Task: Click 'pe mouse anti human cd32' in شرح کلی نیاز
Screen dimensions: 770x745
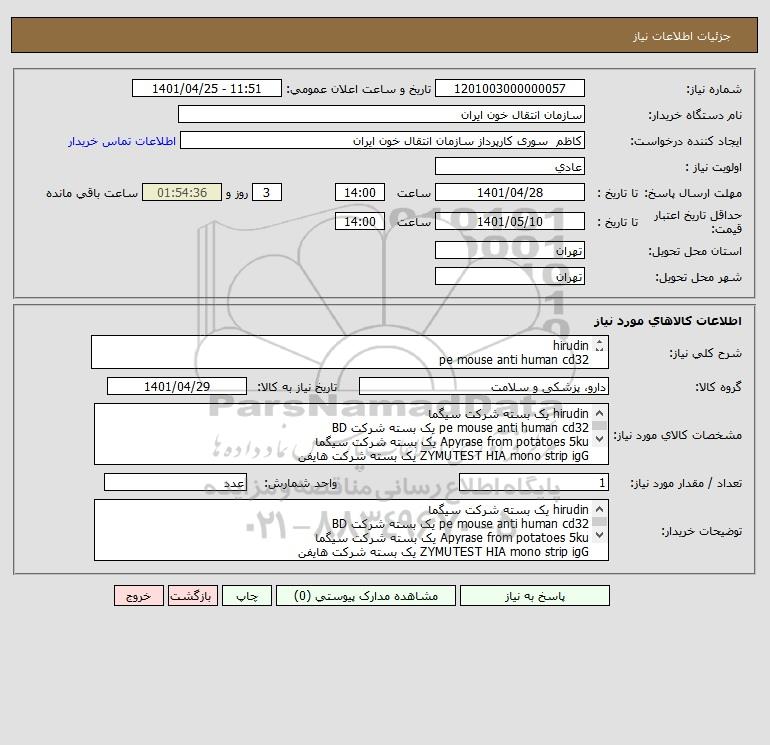Action: click(514, 360)
